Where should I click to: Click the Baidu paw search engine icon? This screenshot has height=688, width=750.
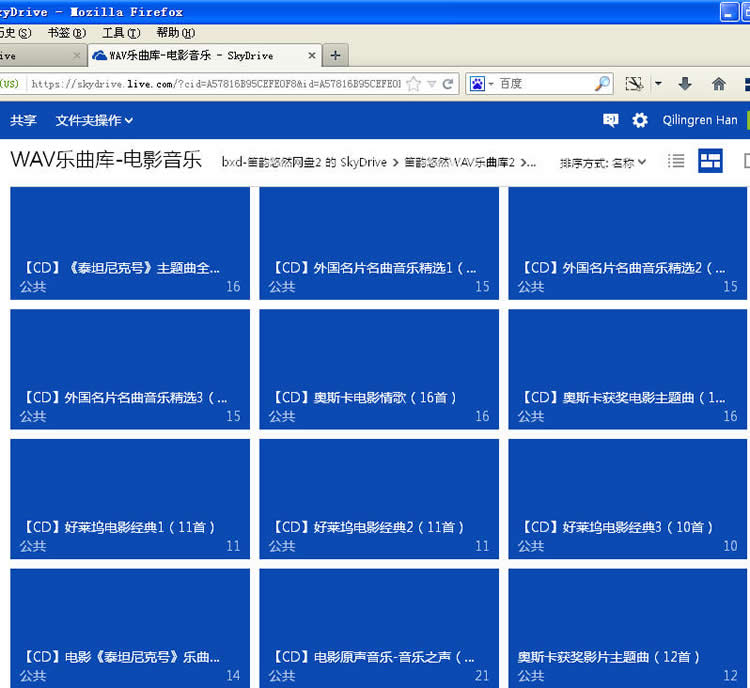(477, 84)
